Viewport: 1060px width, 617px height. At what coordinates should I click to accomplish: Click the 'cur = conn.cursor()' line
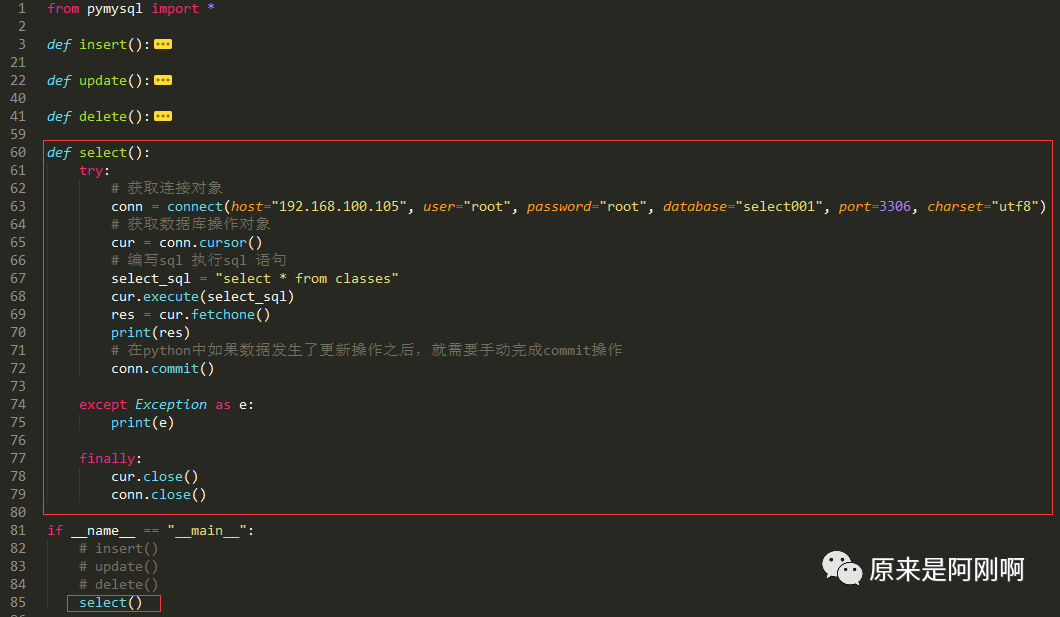[x=187, y=243]
